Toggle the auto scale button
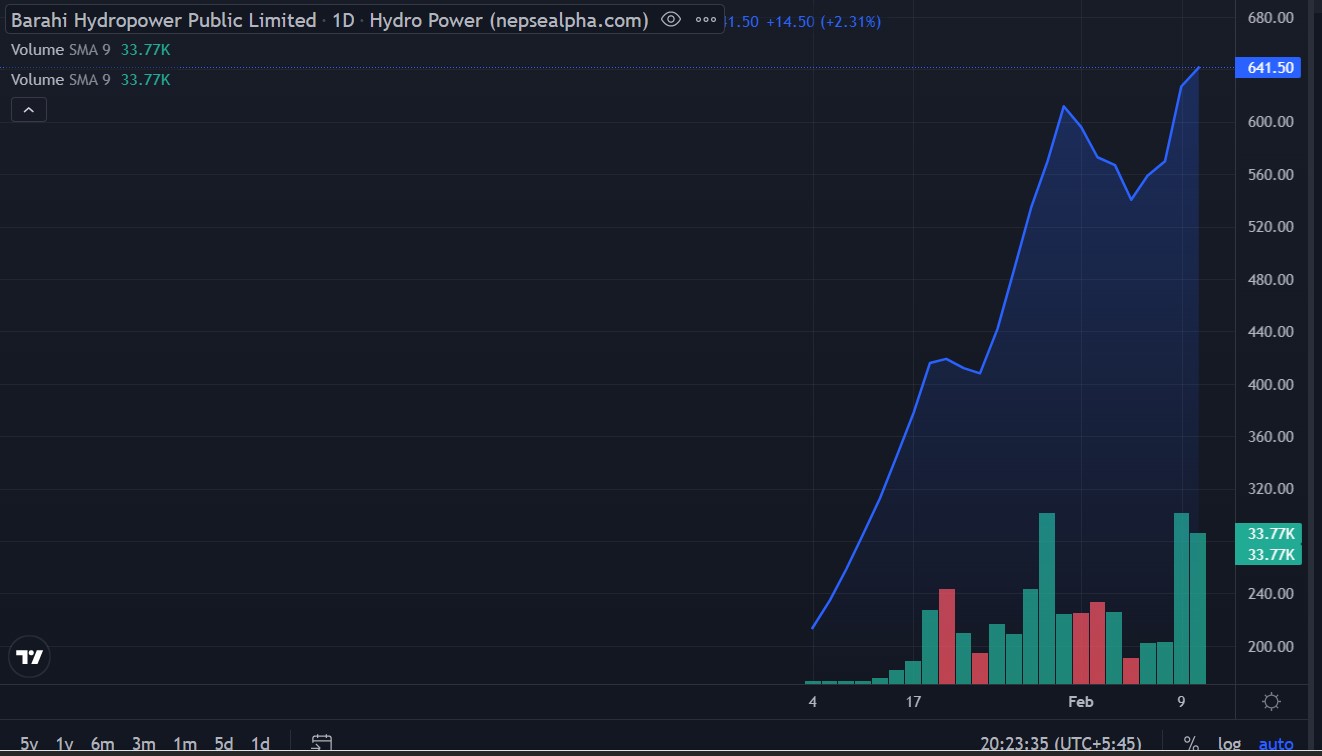Image resolution: width=1322 pixels, height=756 pixels. pos(1276,744)
